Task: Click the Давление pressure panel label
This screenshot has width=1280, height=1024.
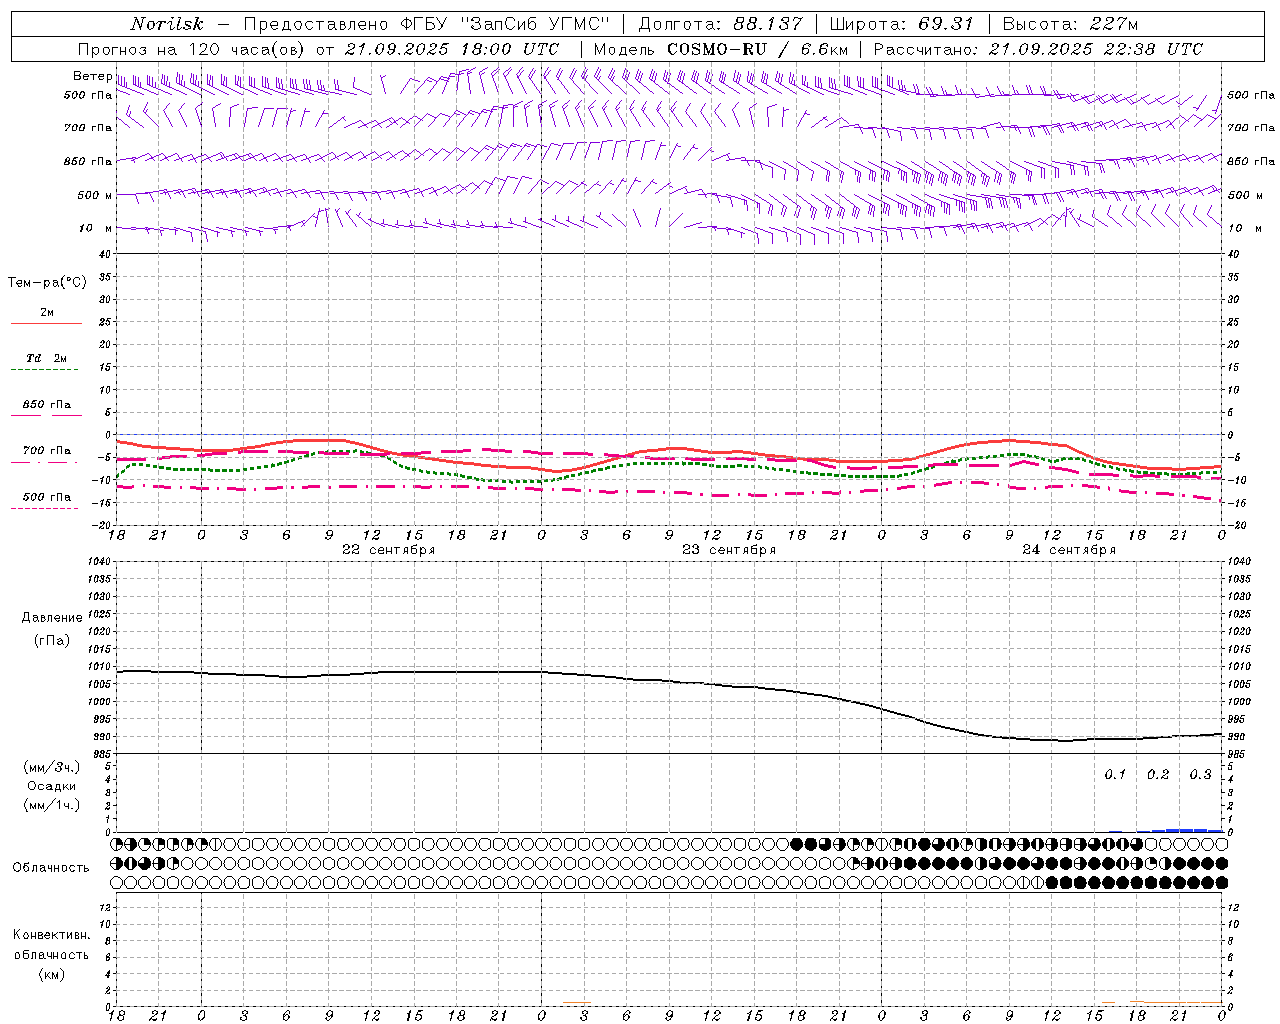Action: click(x=52, y=618)
